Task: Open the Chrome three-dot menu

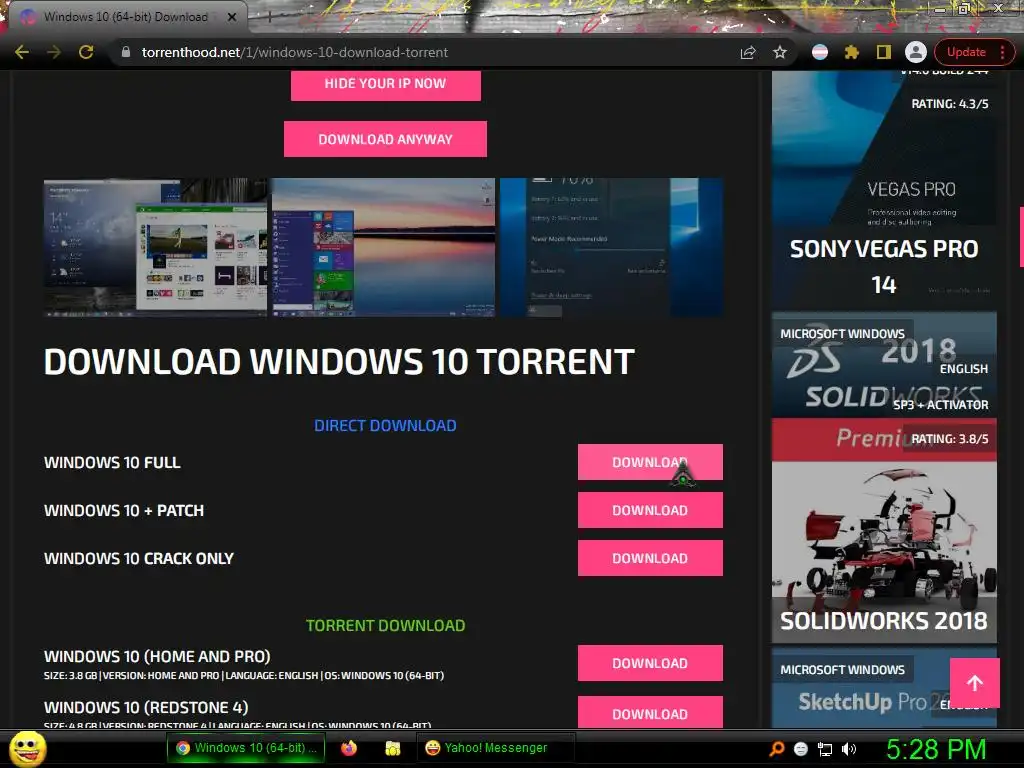Action: 1002,52
